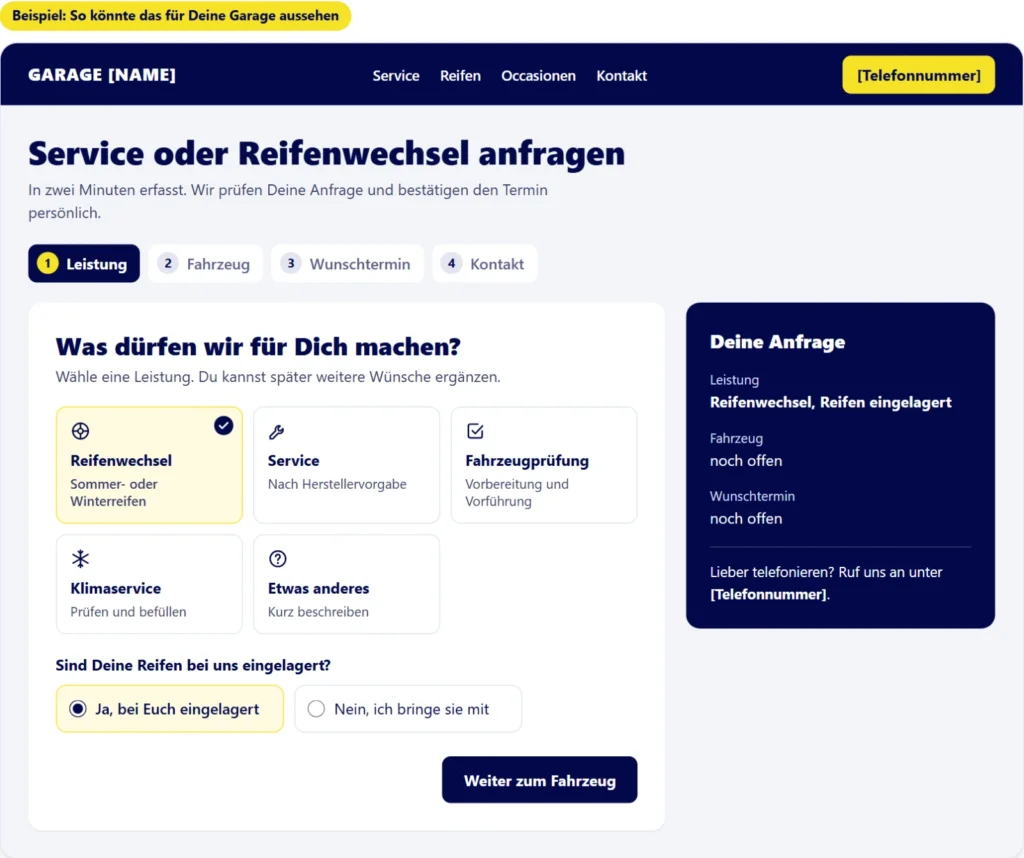Pick the Fahrzeugprüfung card
1024x858 pixels.
click(544, 465)
